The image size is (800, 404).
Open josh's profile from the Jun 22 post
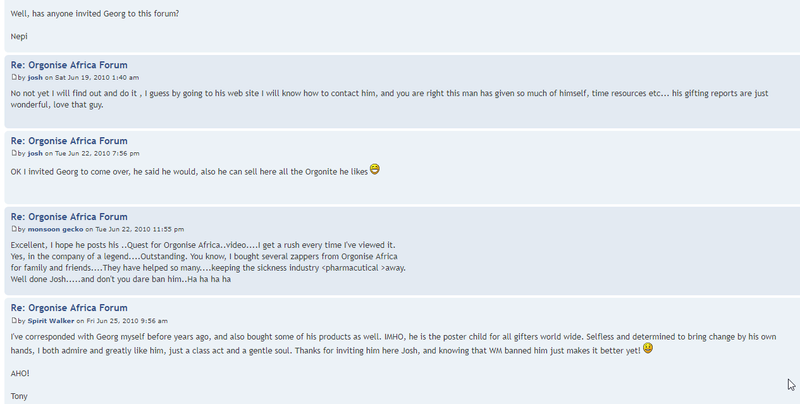click(35, 153)
